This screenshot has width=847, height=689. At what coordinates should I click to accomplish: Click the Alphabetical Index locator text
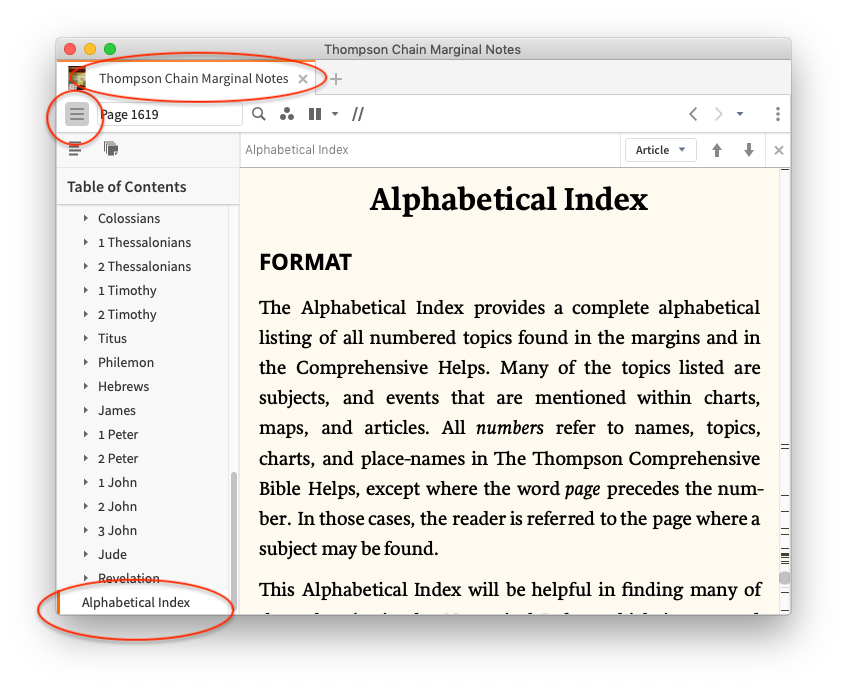pos(297,150)
